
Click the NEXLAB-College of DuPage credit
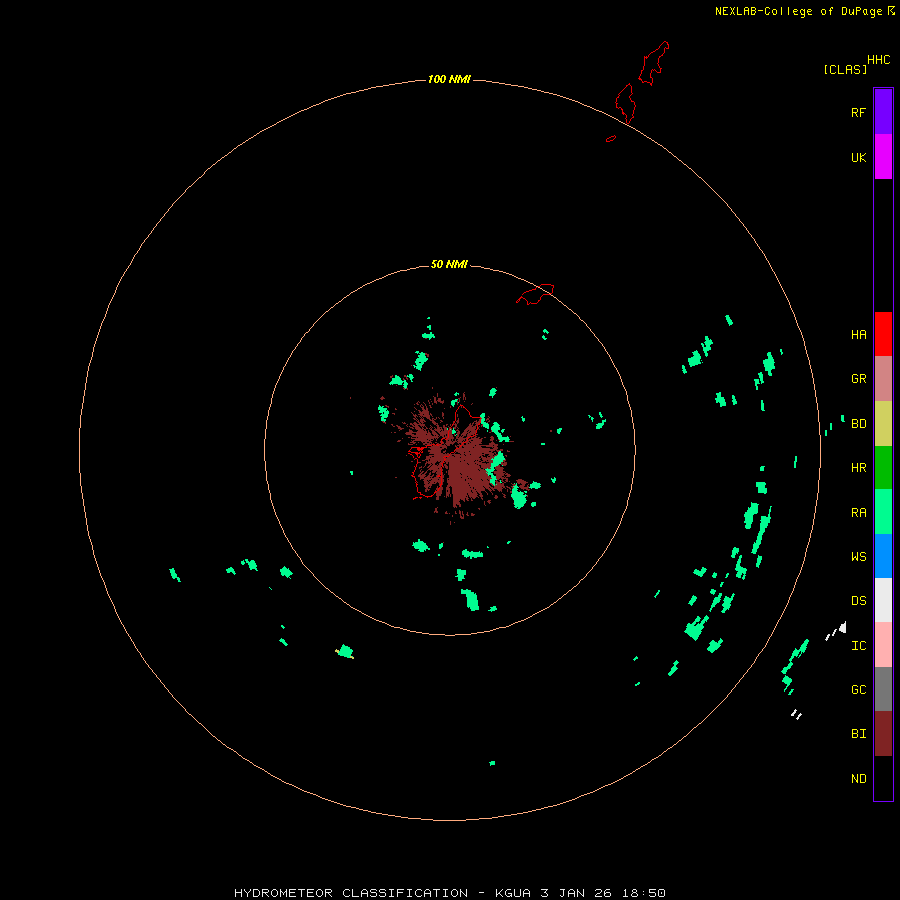(x=798, y=11)
